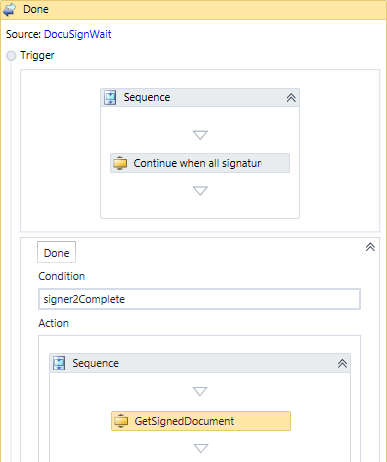The width and height of the screenshot is (387, 462).
Task: Click the Trigger Sequence header title
Action: 147,97
